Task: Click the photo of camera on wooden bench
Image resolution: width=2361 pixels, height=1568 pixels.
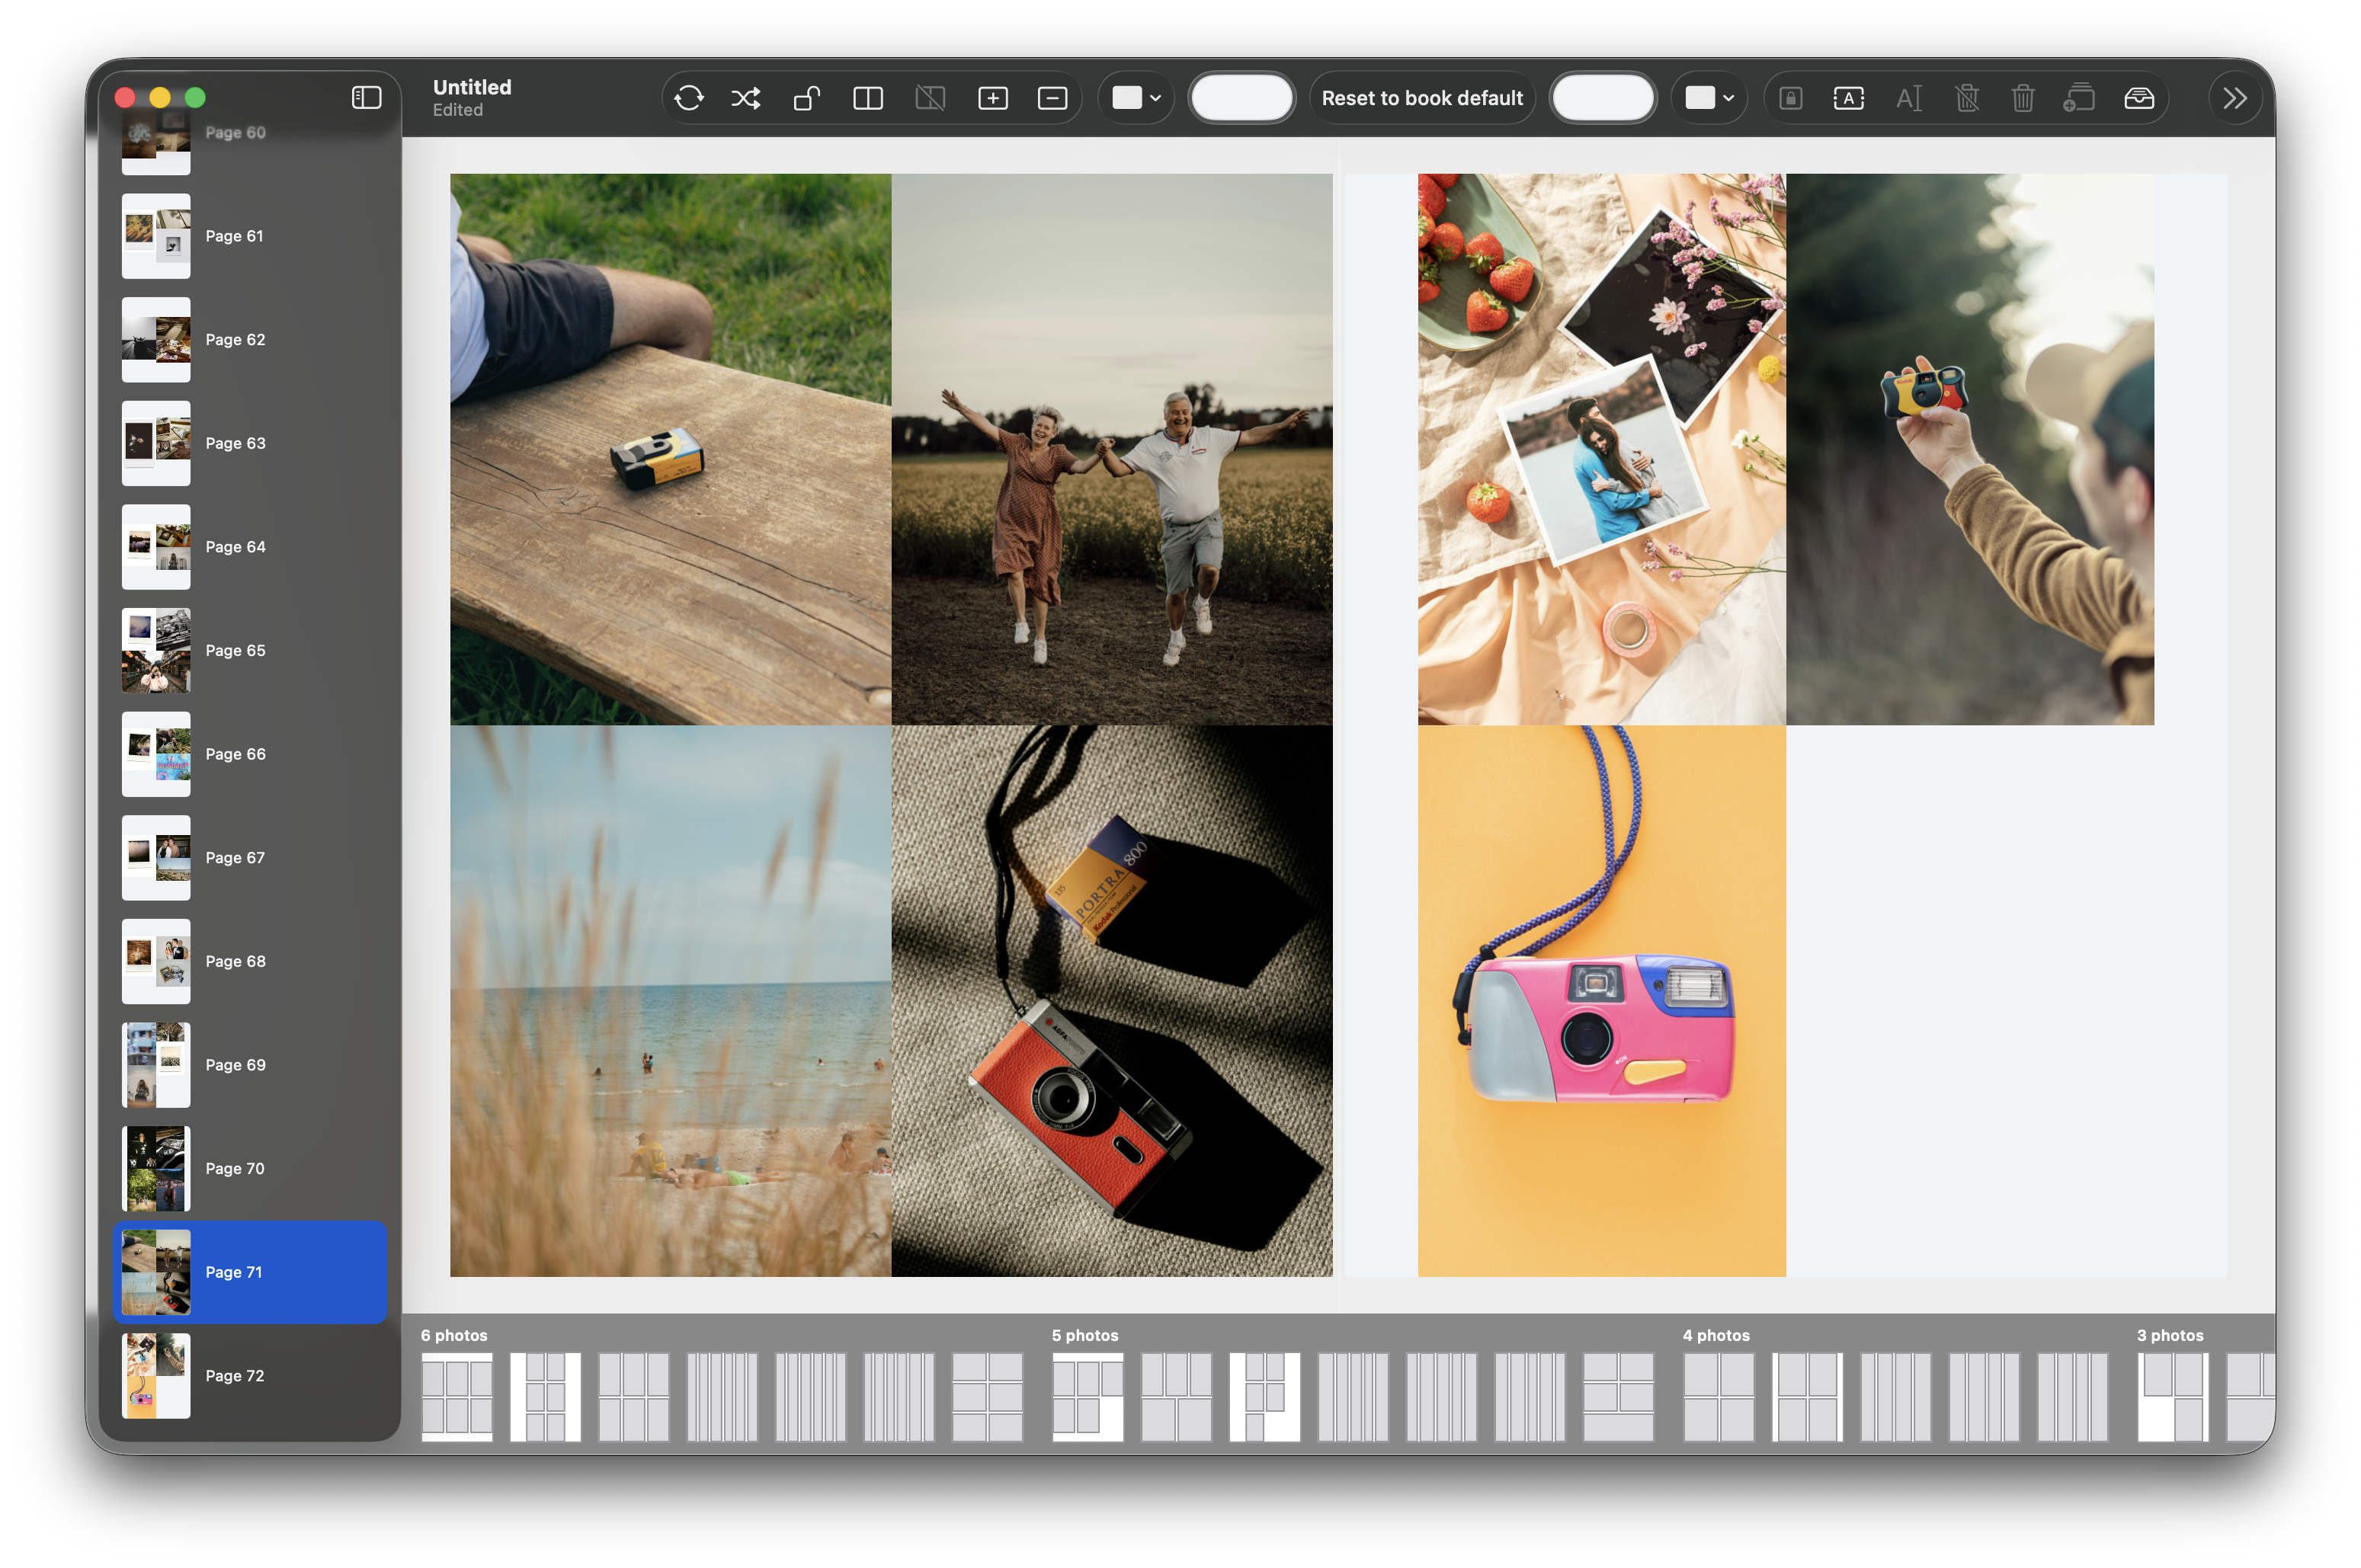Action: [670, 449]
